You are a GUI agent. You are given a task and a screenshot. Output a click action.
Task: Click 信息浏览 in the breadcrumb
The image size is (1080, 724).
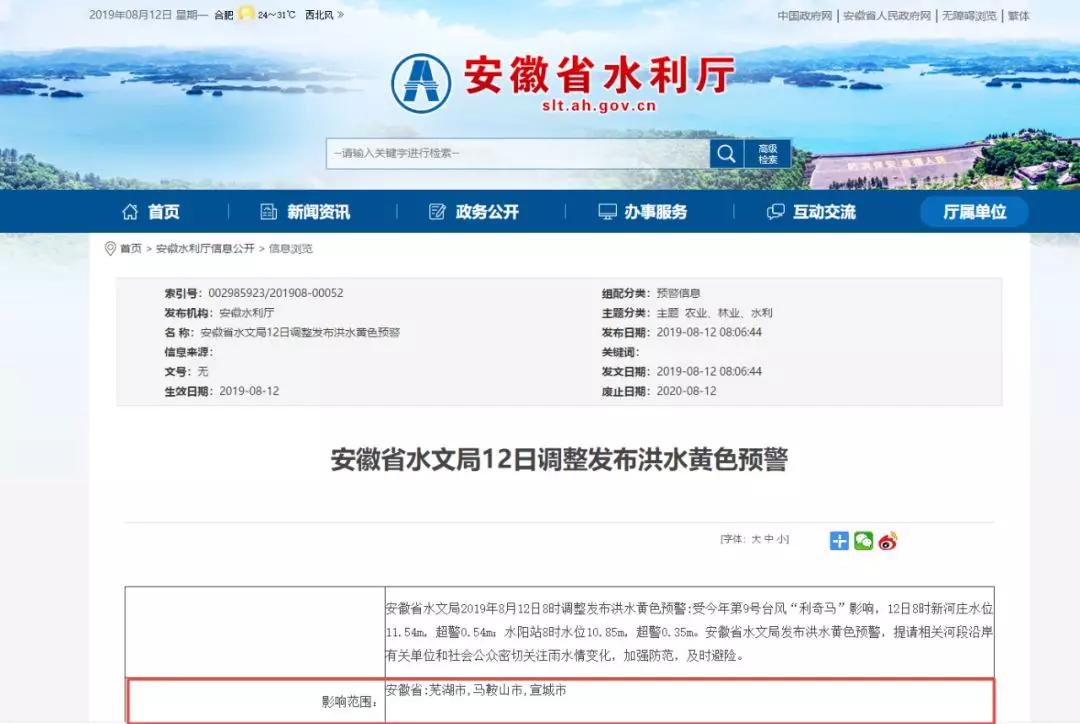[291, 249]
